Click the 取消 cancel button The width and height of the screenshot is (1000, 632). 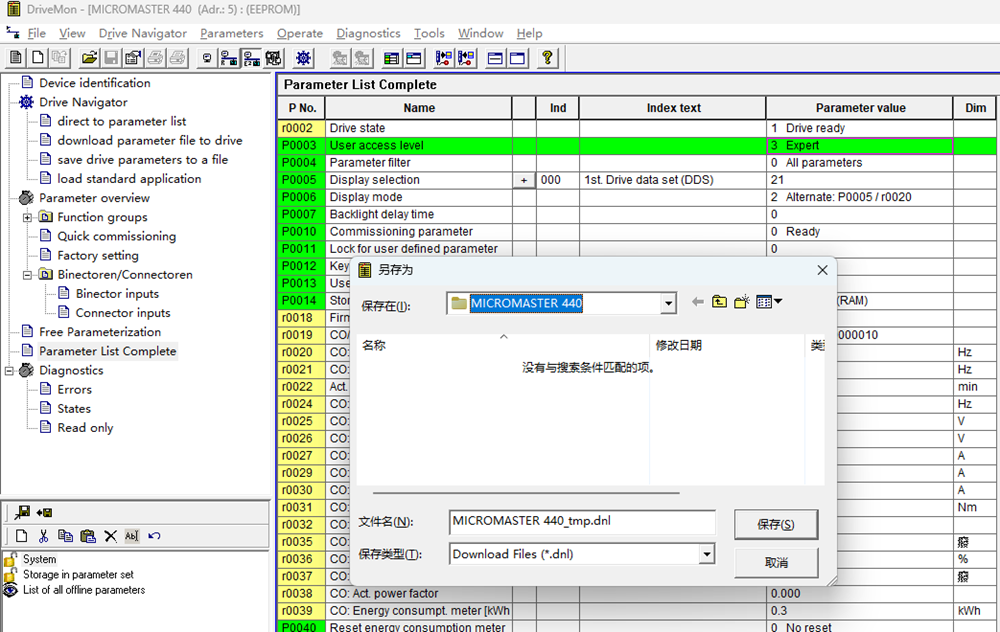click(776, 562)
